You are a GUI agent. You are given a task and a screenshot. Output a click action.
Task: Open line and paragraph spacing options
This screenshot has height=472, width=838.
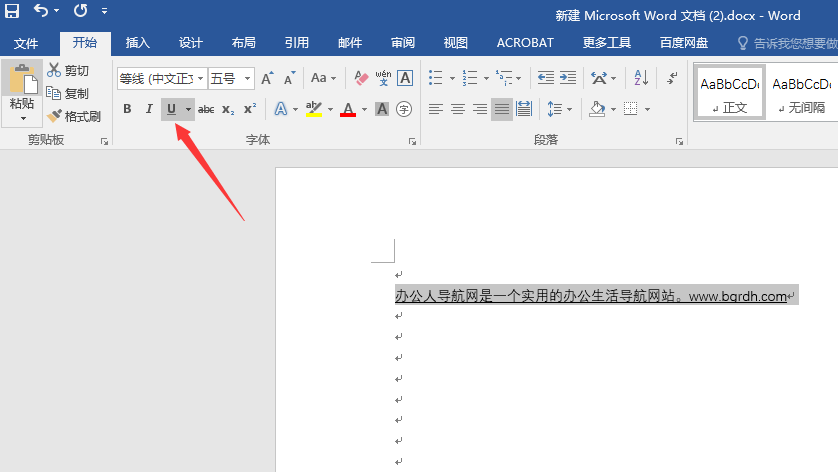coord(560,109)
